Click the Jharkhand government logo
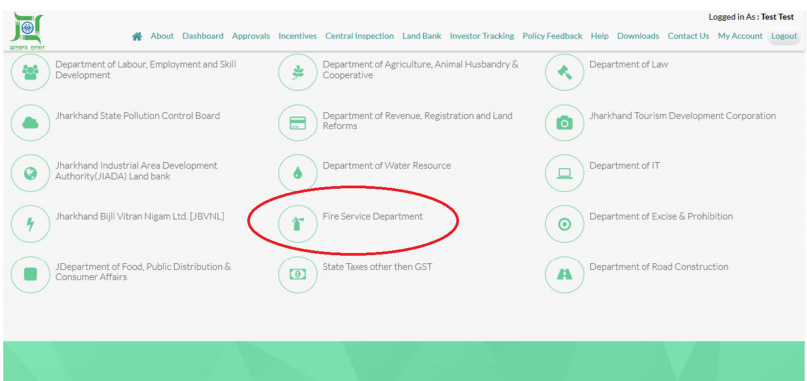This screenshot has width=807, height=381. click(27, 31)
